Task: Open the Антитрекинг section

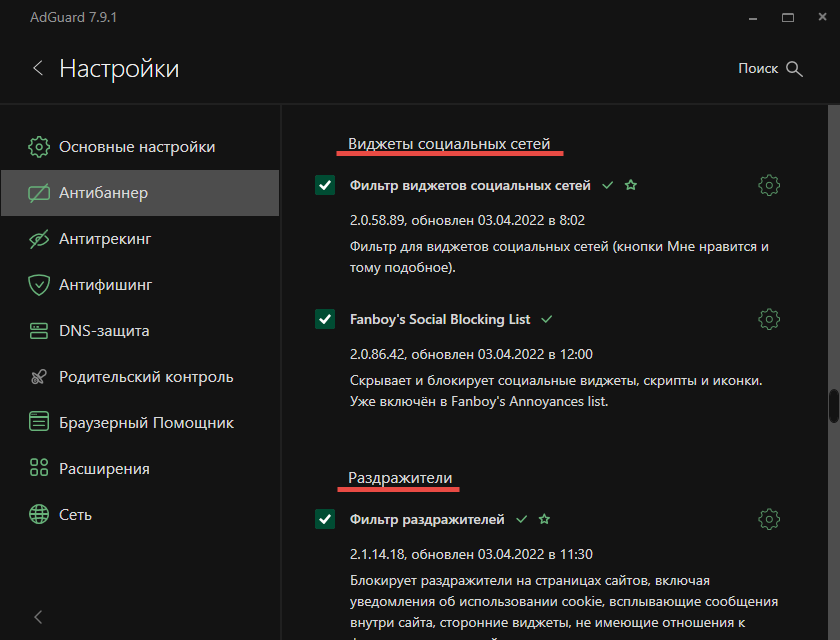Action: click(140, 239)
